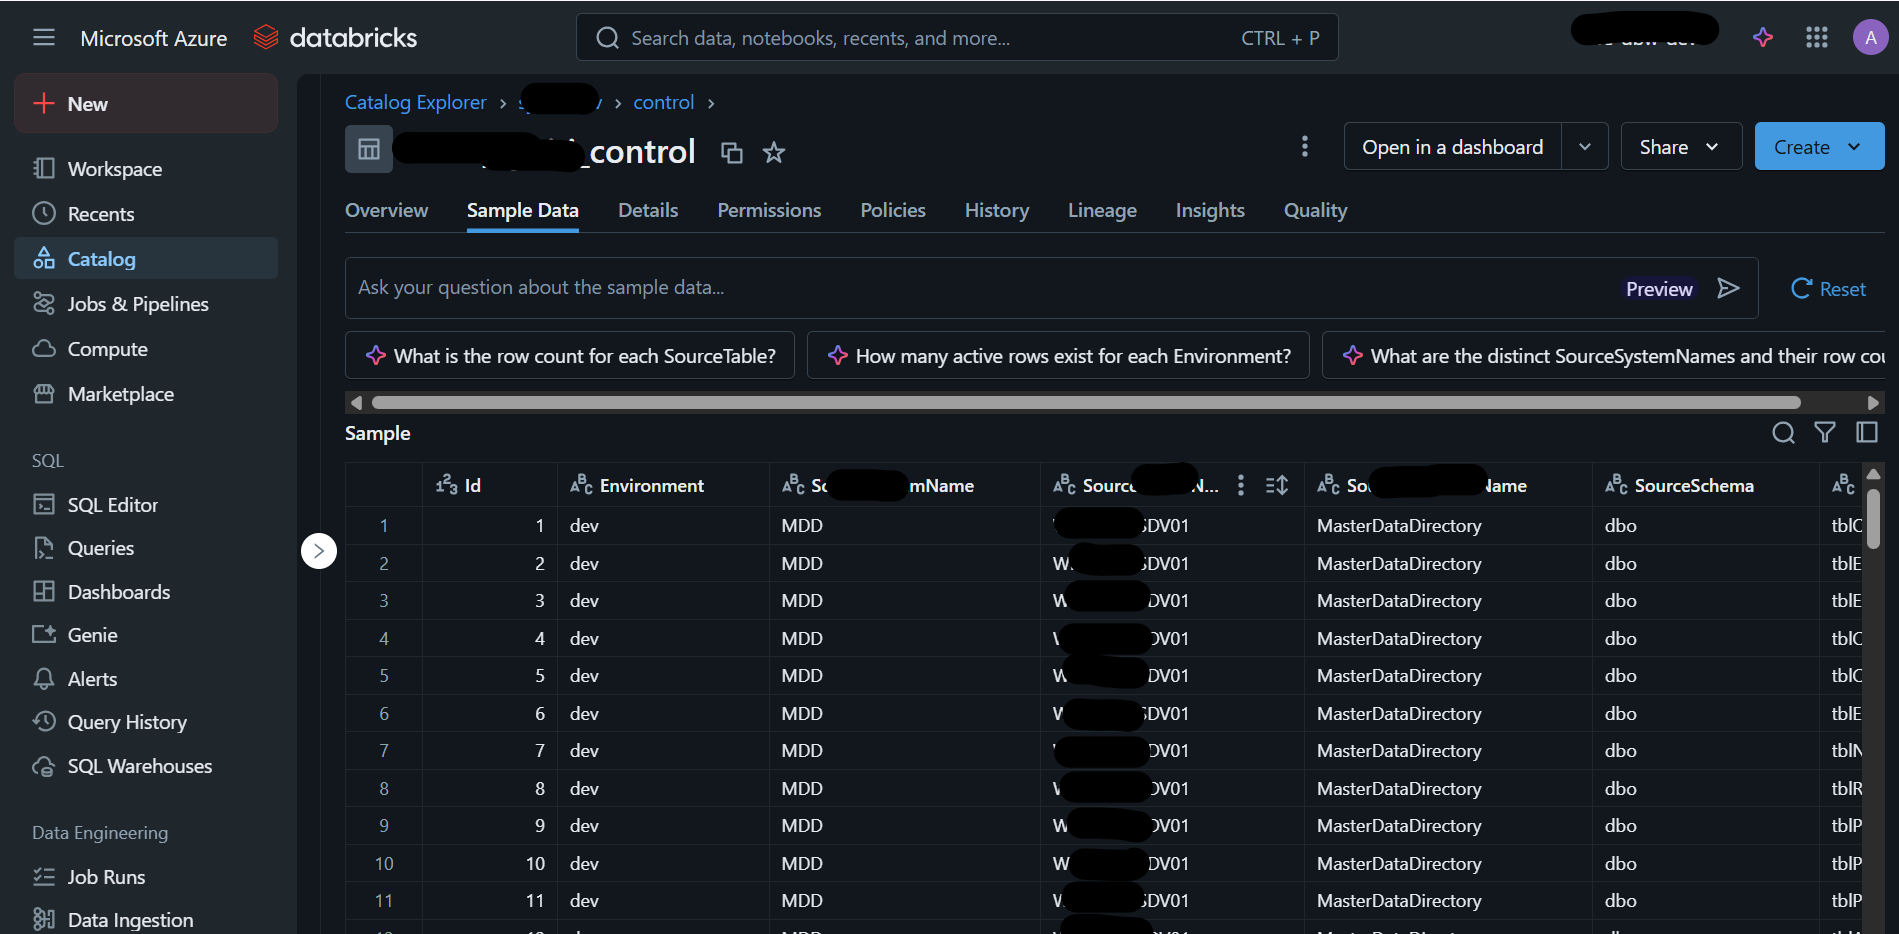Search within the Sample table
The image size is (1899, 934).
click(x=1783, y=432)
